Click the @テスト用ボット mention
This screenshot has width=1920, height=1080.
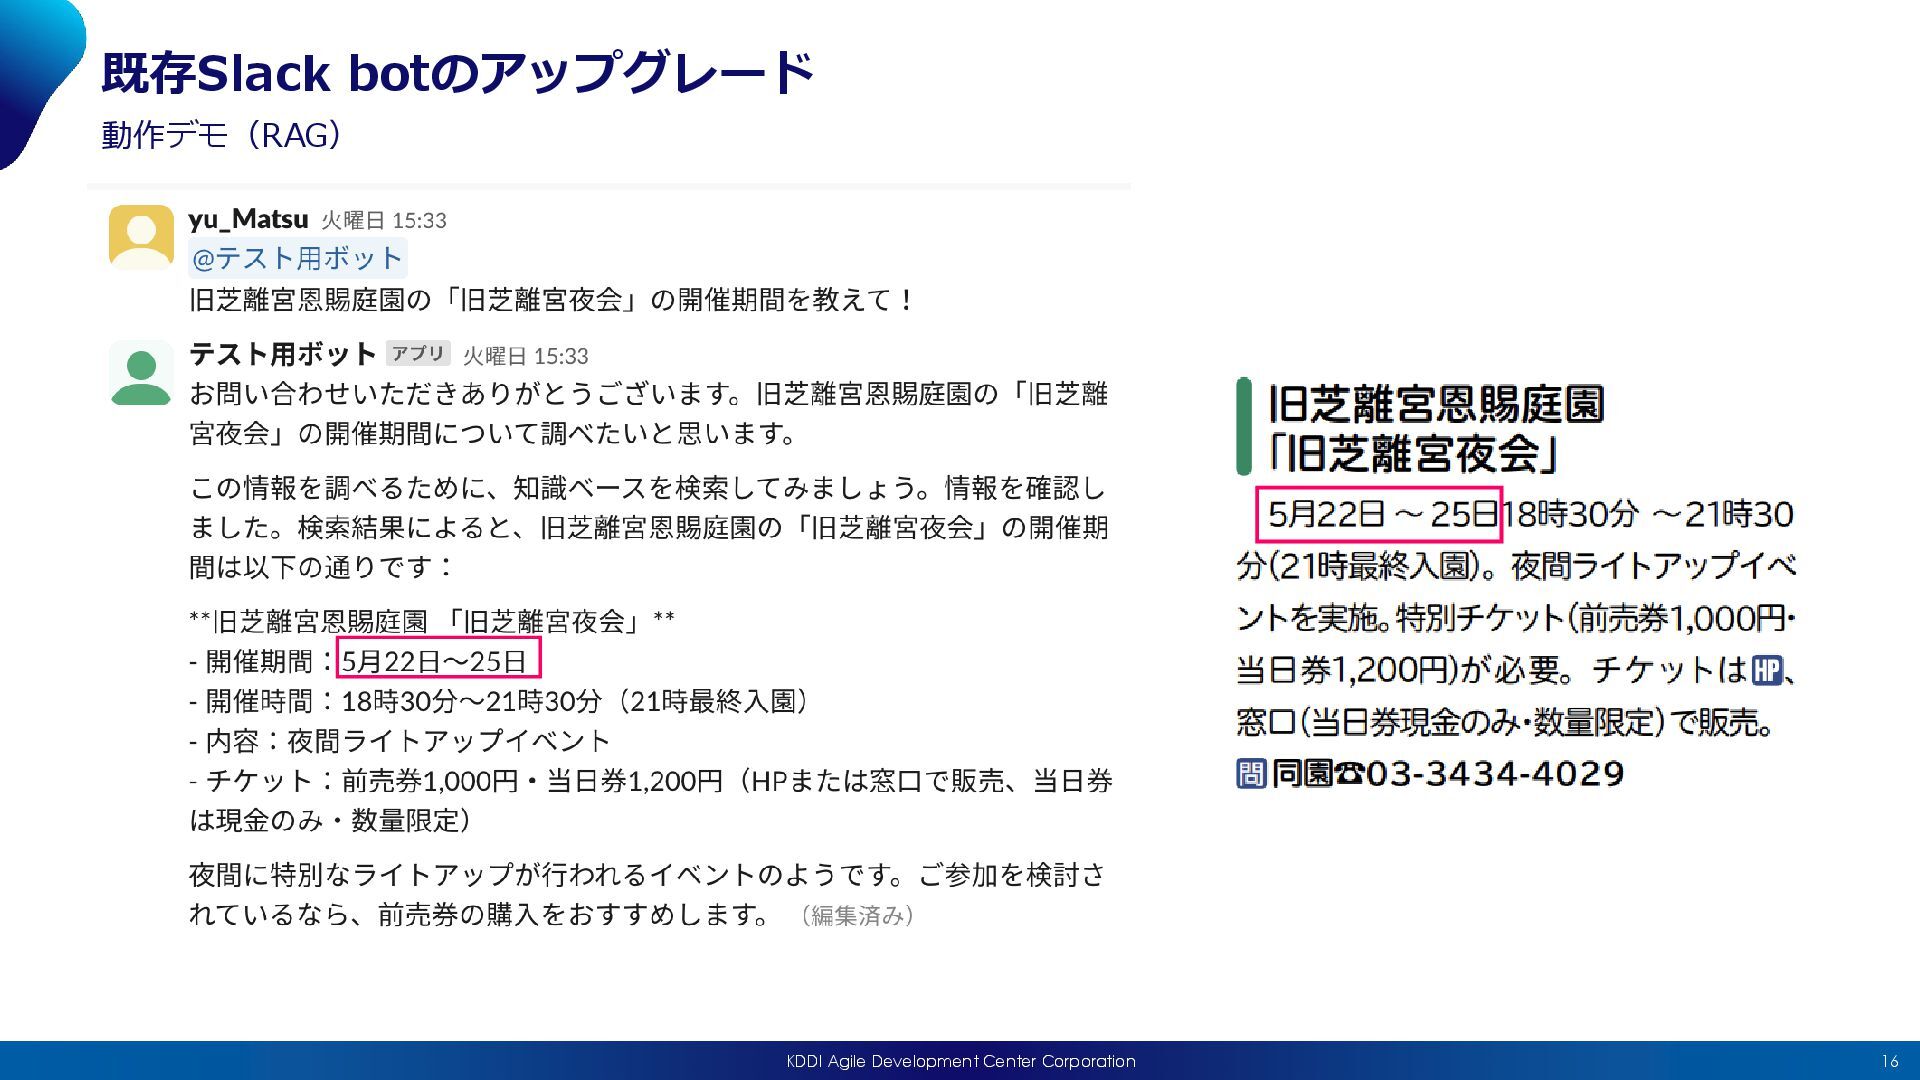[297, 258]
